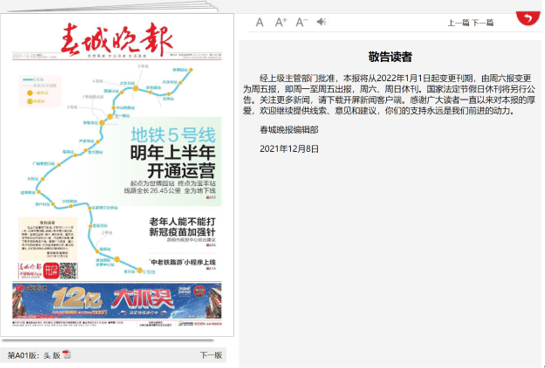Click the QR code on the front page

click(x=68, y=271)
